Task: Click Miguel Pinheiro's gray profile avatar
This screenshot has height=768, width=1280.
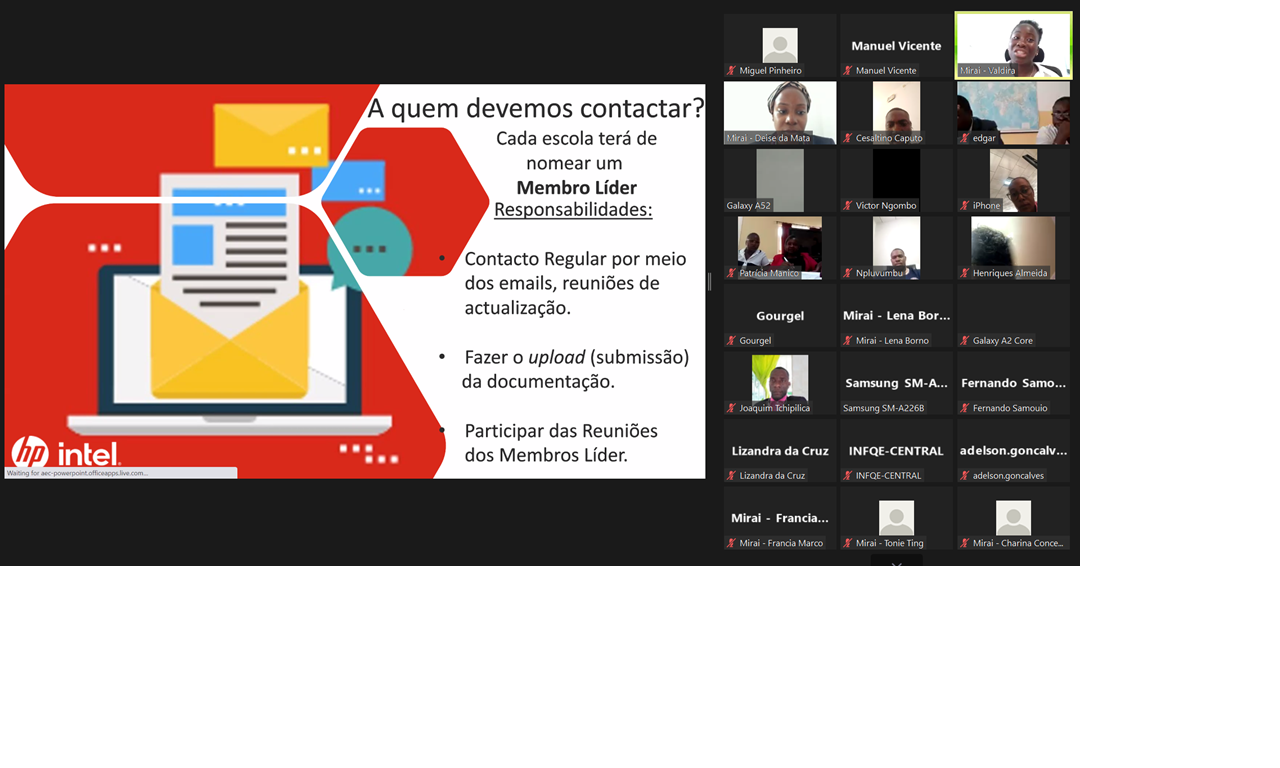Action: [780, 45]
